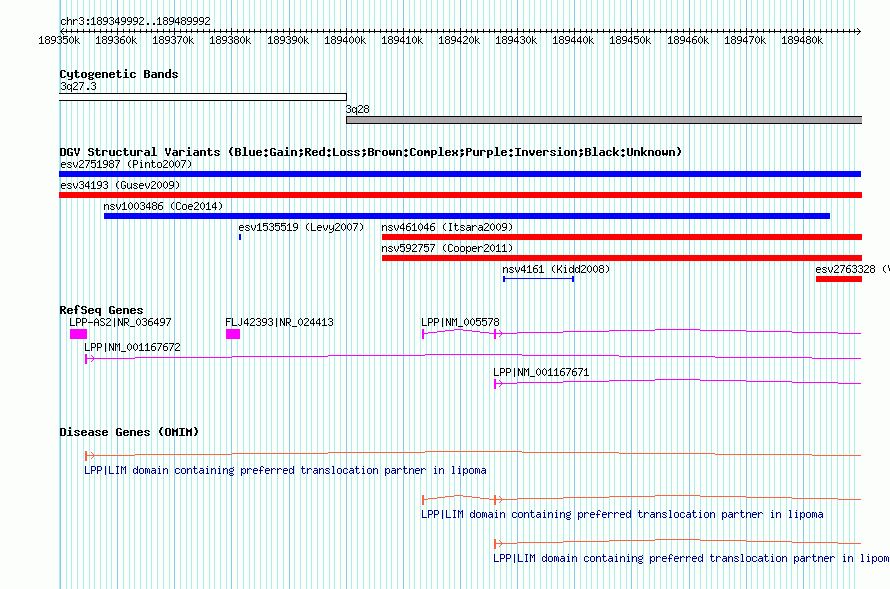
Task: Click the LPP|NM_005578 gene label
Action: pyautogui.click(x=460, y=322)
